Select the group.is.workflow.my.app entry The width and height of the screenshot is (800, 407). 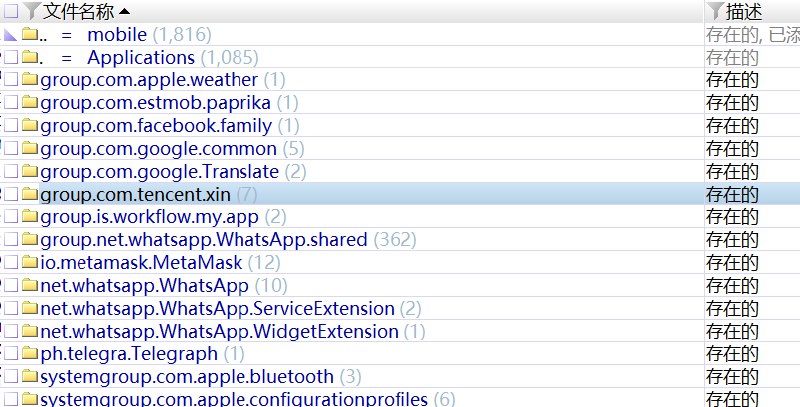click(149, 217)
